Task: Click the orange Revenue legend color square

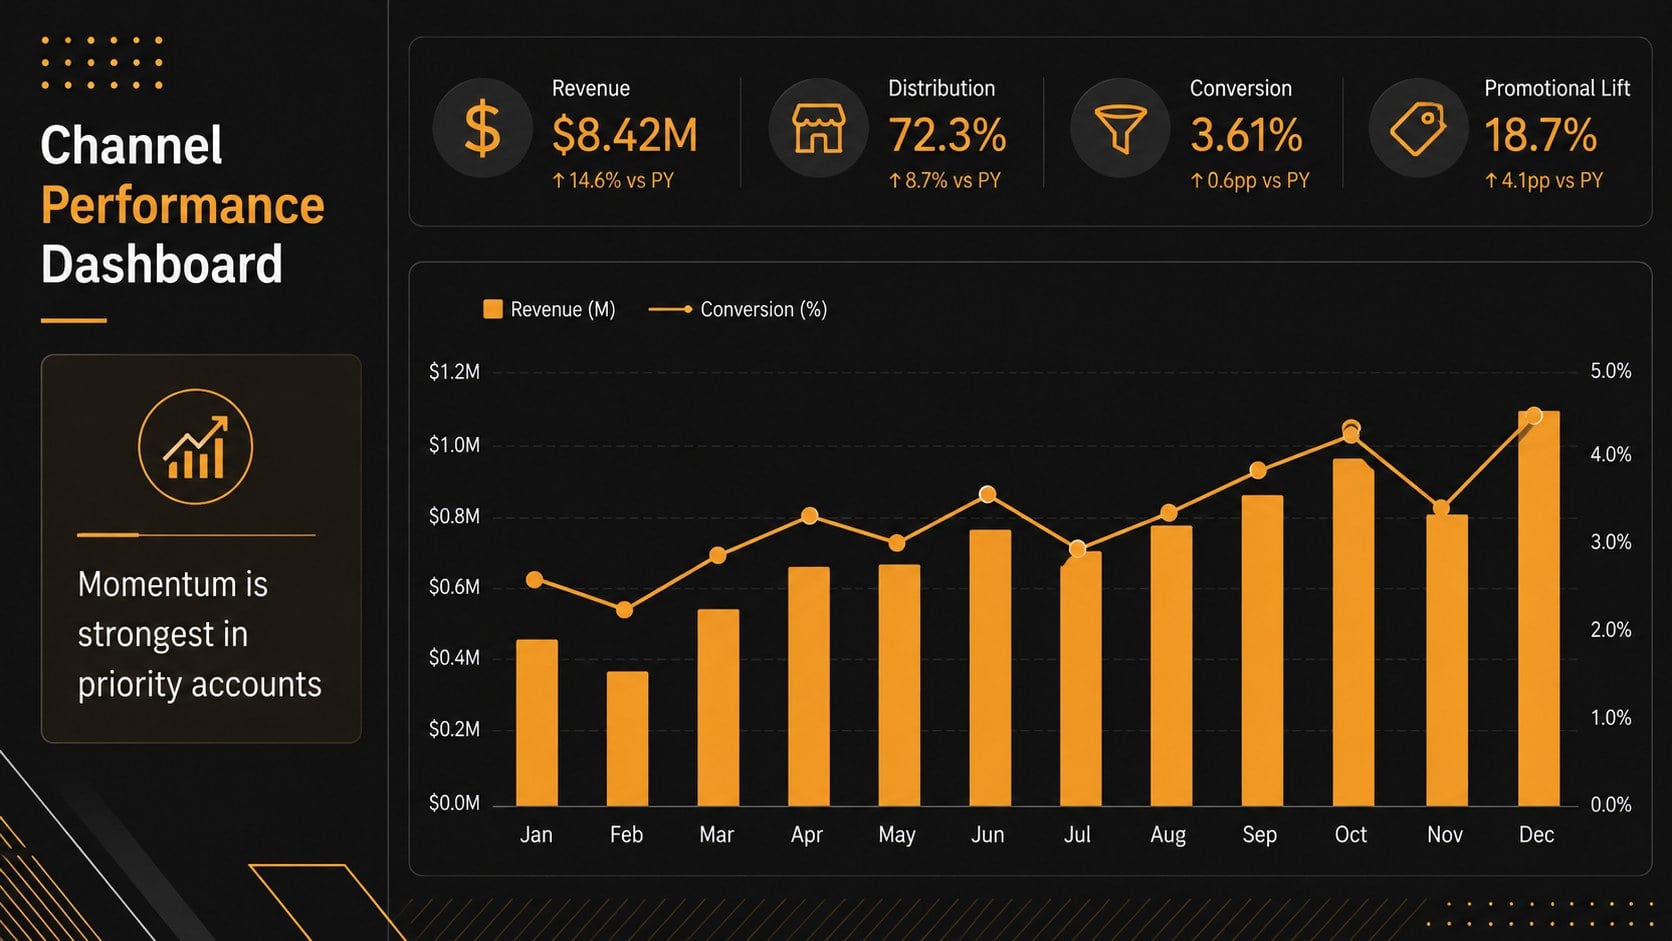Action: click(x=492, y=309)
